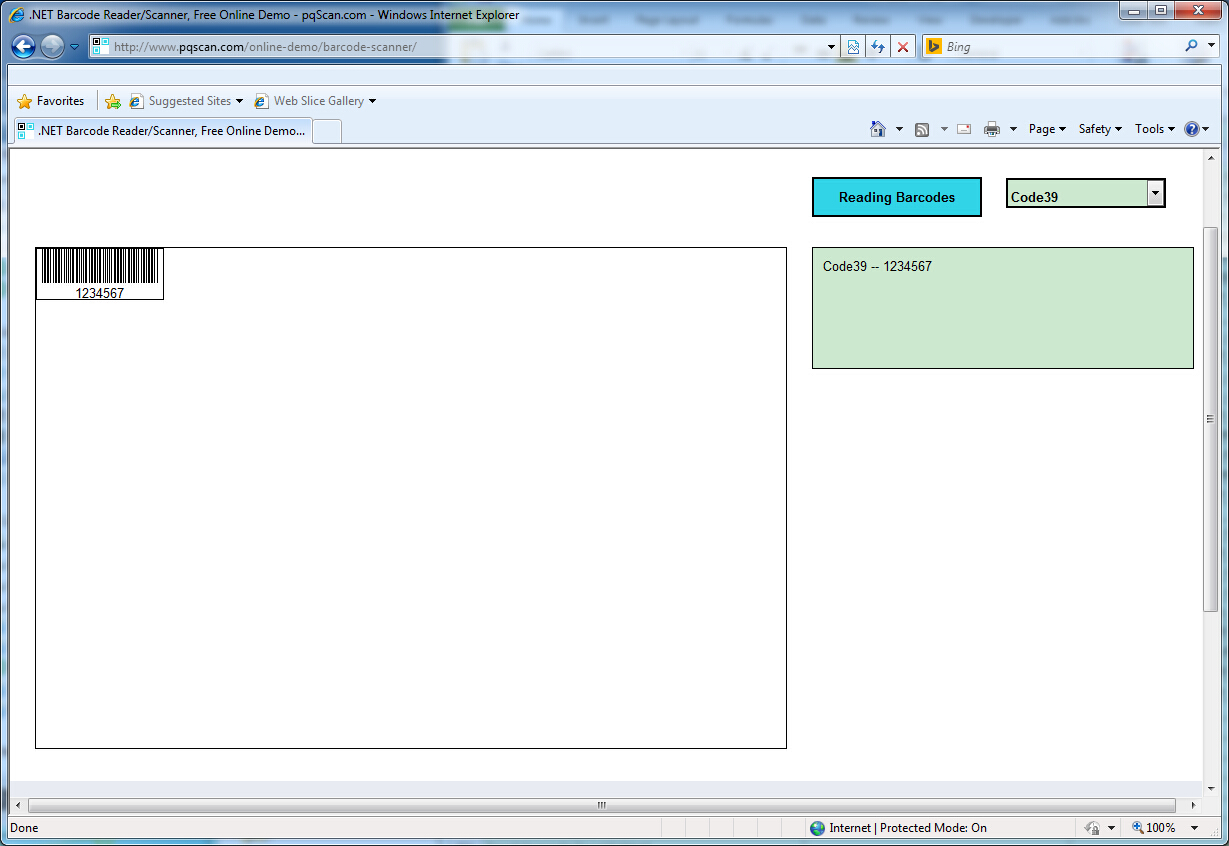
Task: Print the page using printer icon
Action: 992,129
